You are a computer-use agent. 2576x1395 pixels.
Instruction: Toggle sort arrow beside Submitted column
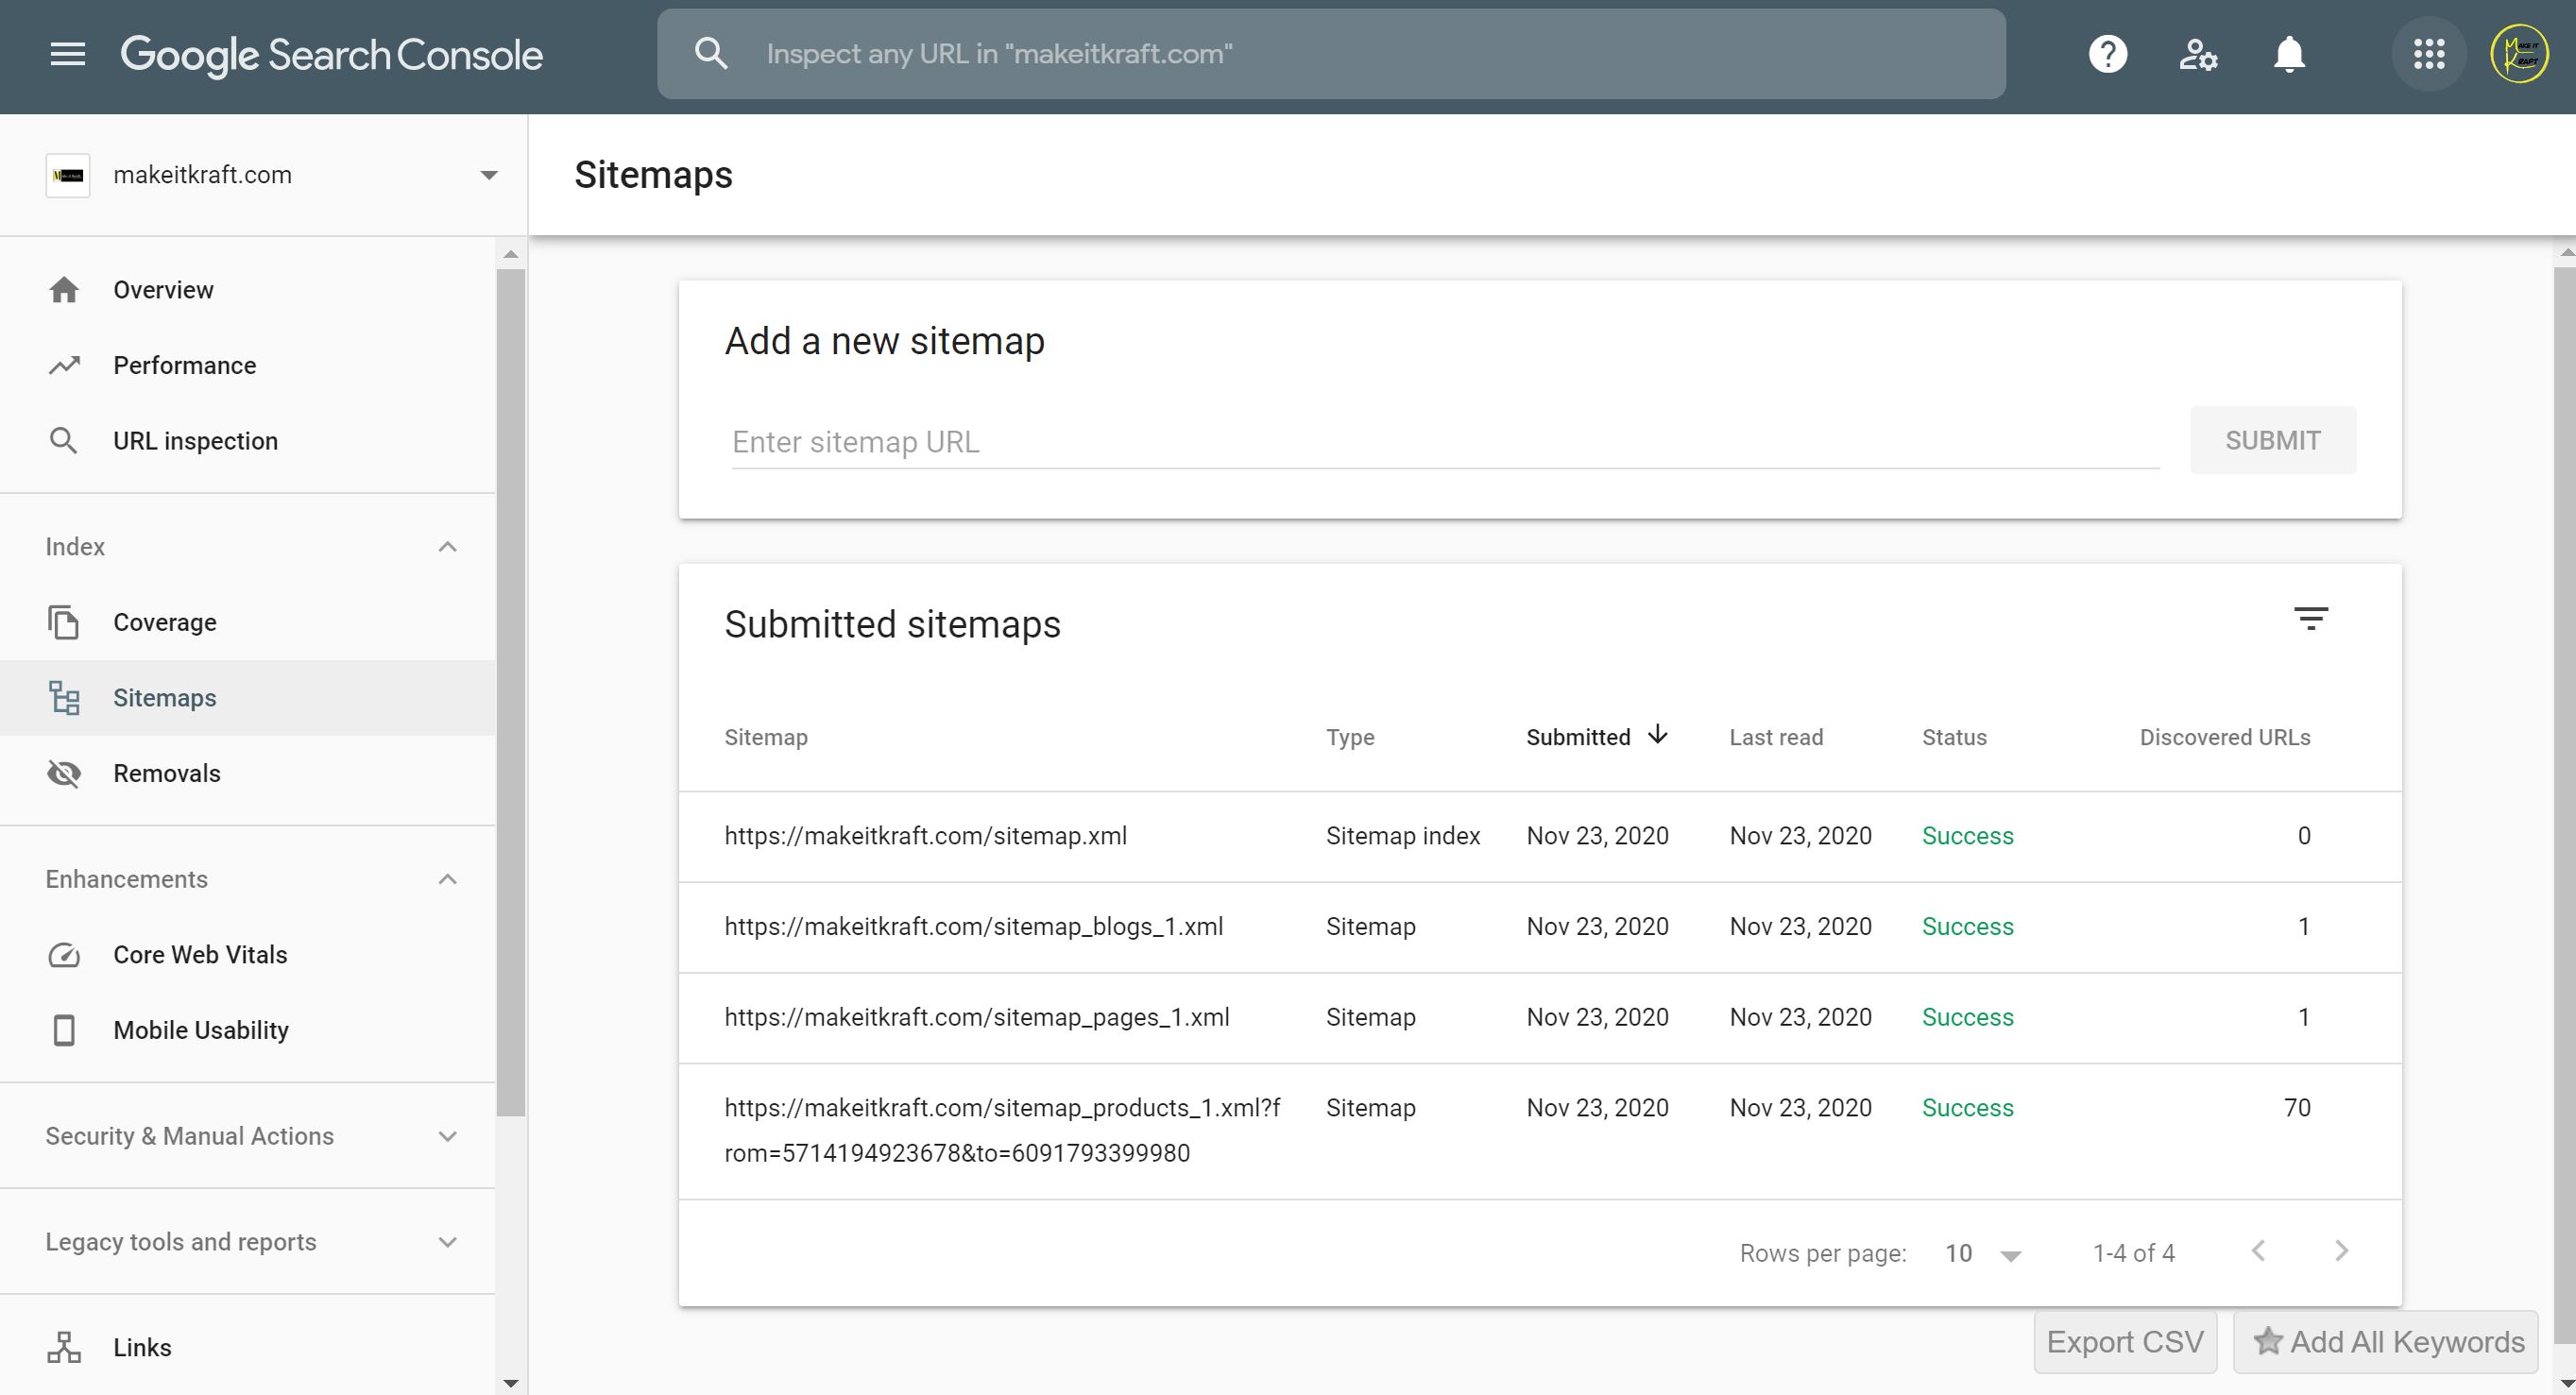(1658, 735)
